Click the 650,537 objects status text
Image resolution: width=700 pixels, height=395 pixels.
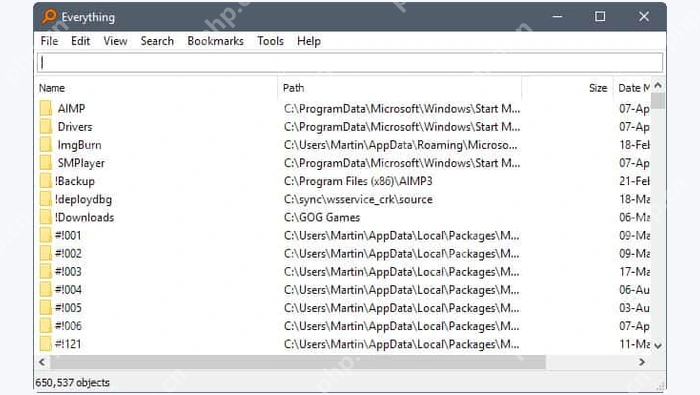coord(72,383)
